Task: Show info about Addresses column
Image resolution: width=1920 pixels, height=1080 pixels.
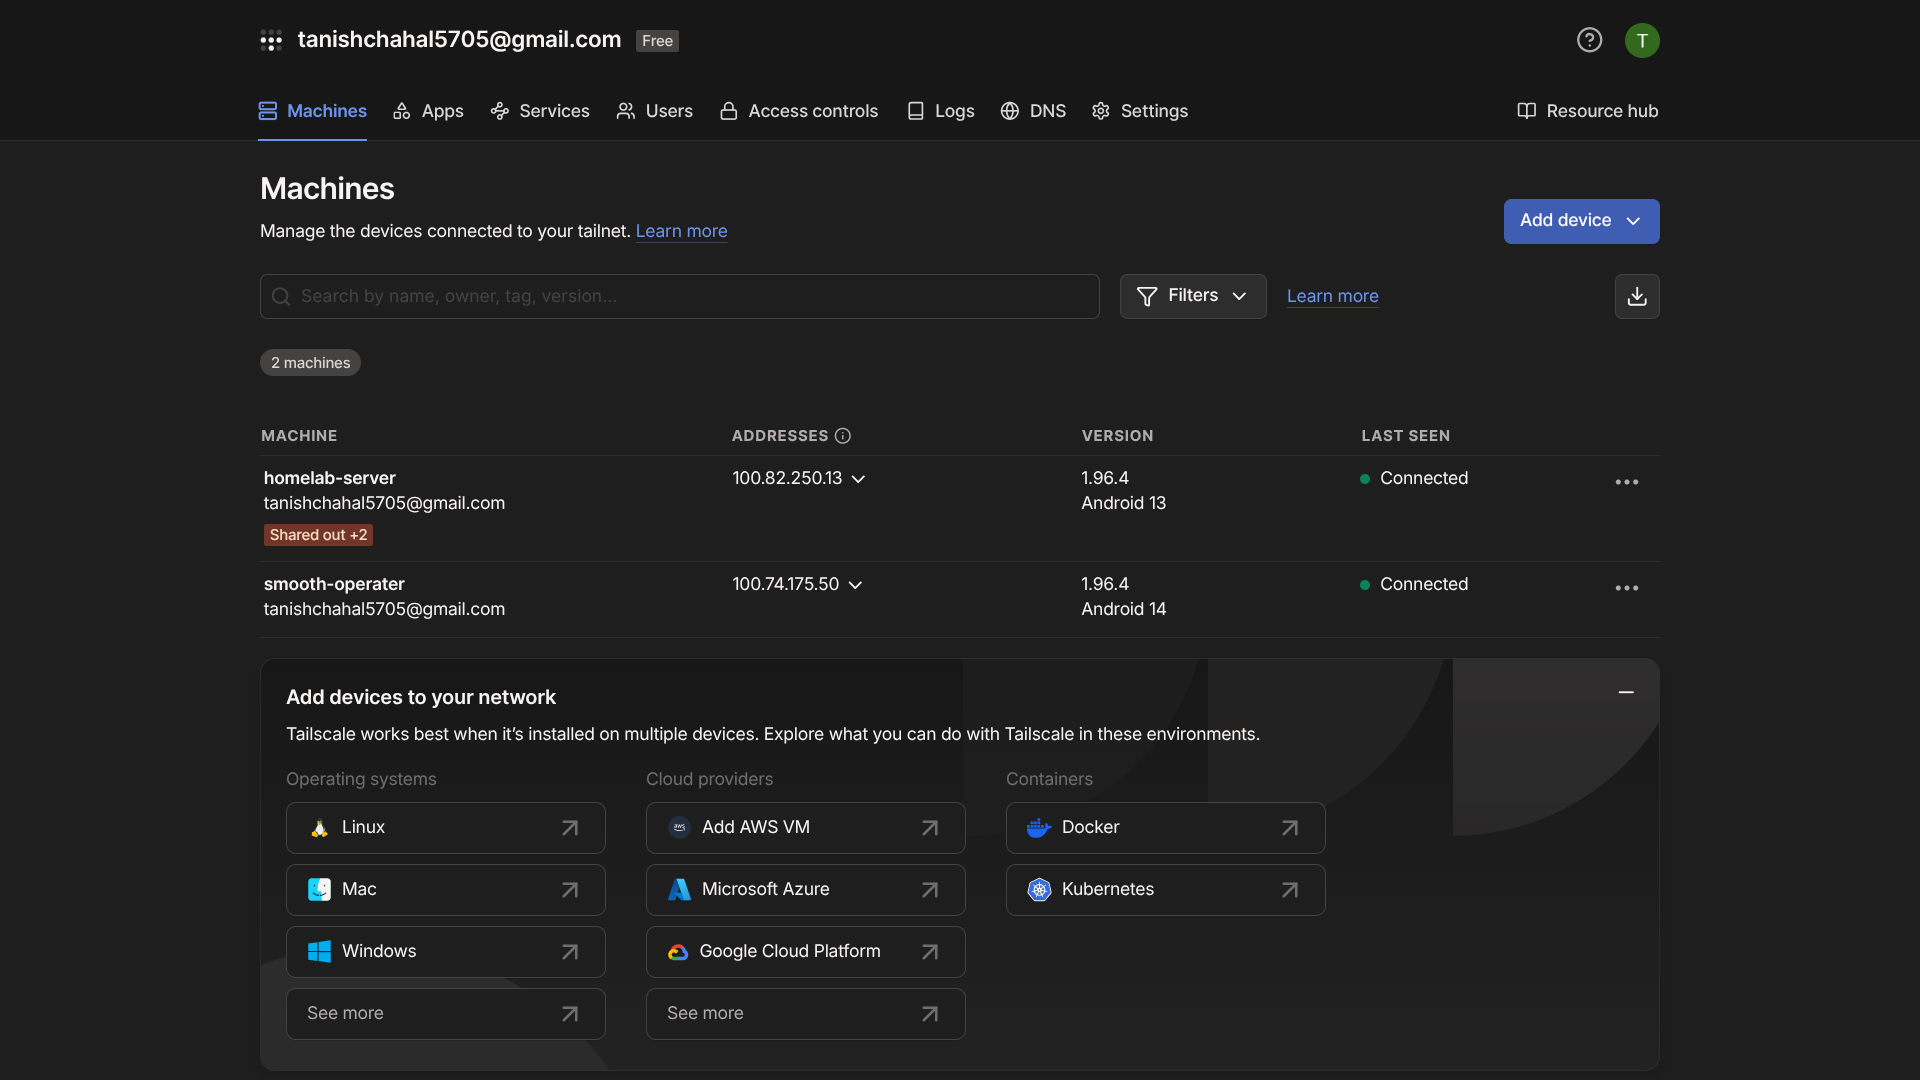Action: tap(843, 436)
